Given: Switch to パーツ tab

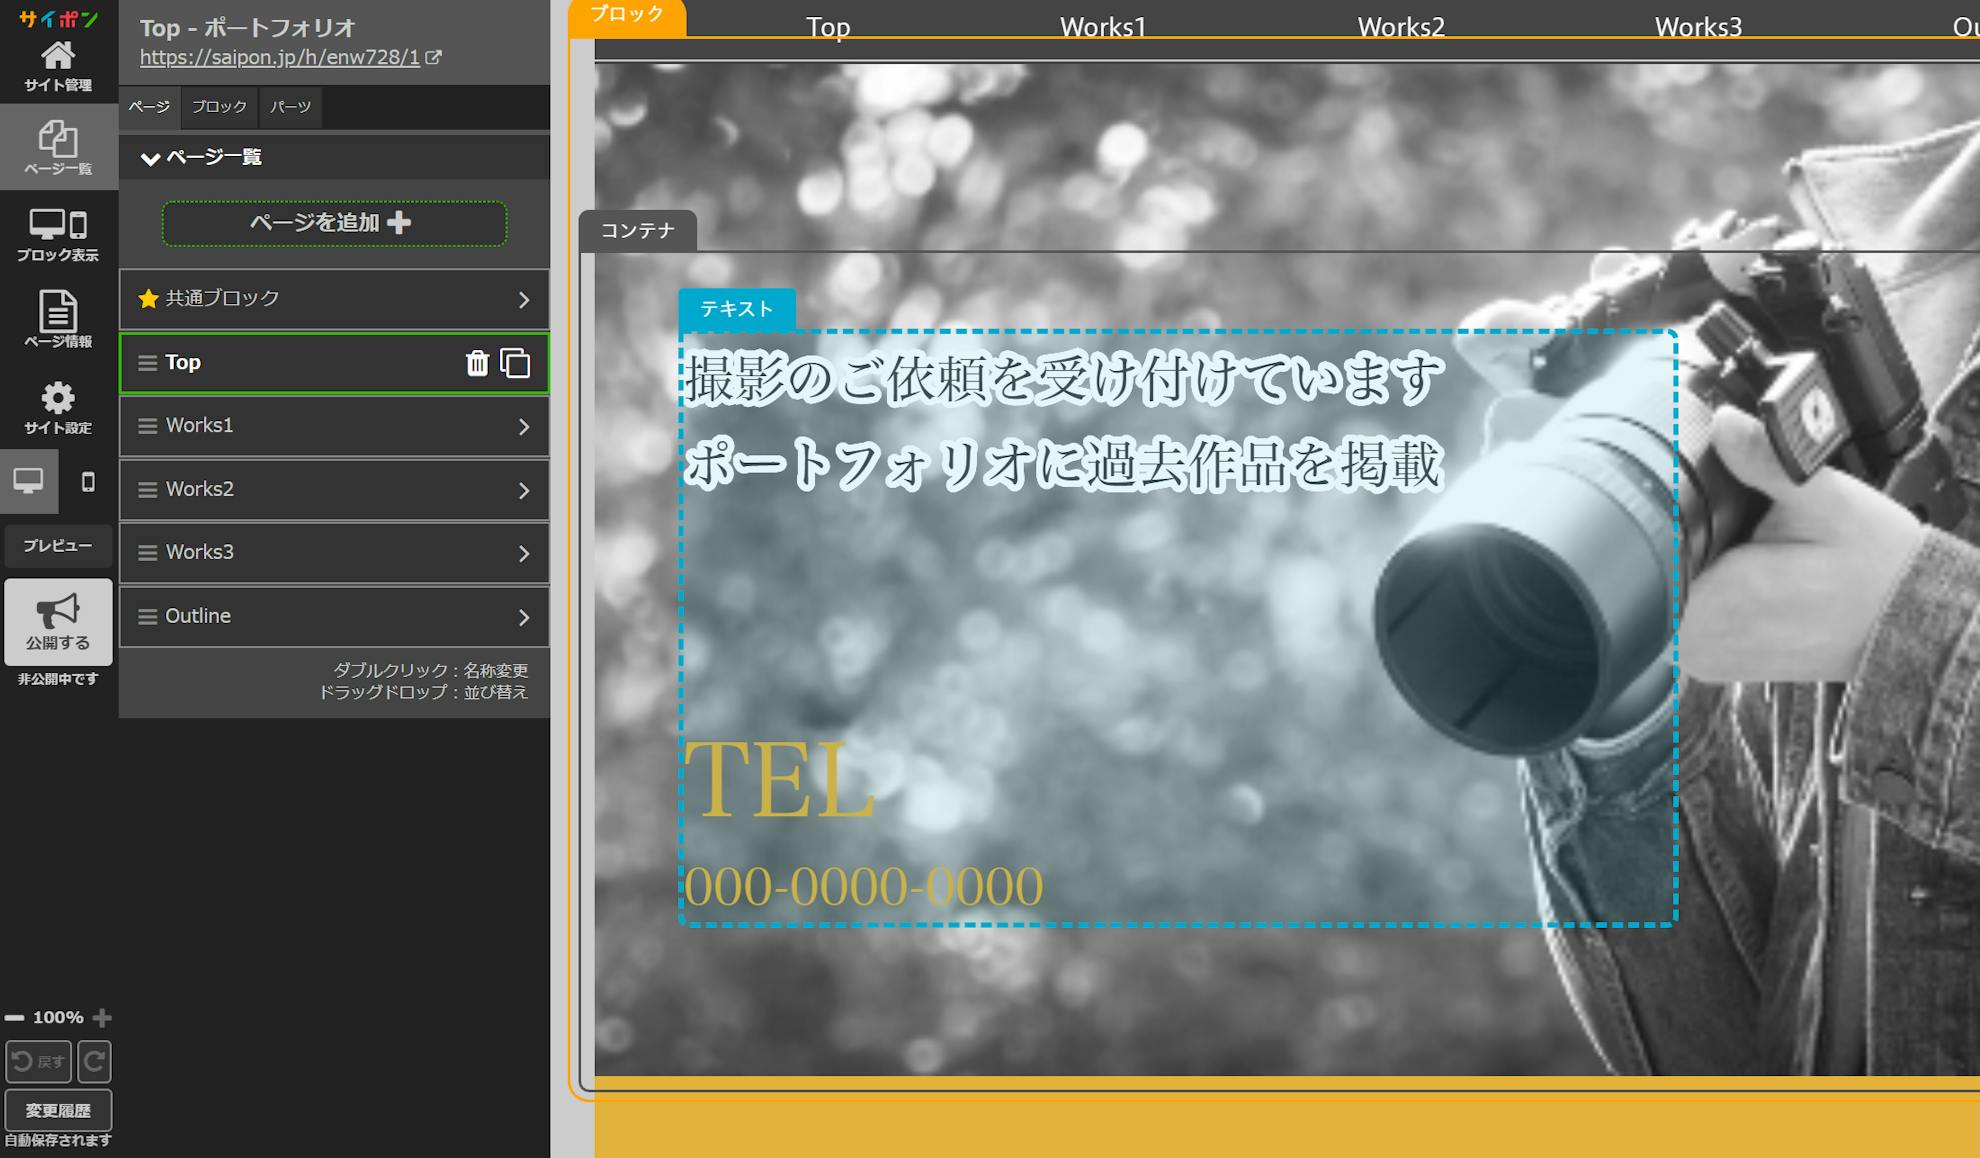Looking at the screenshot, I should click(x=290, y=107).
